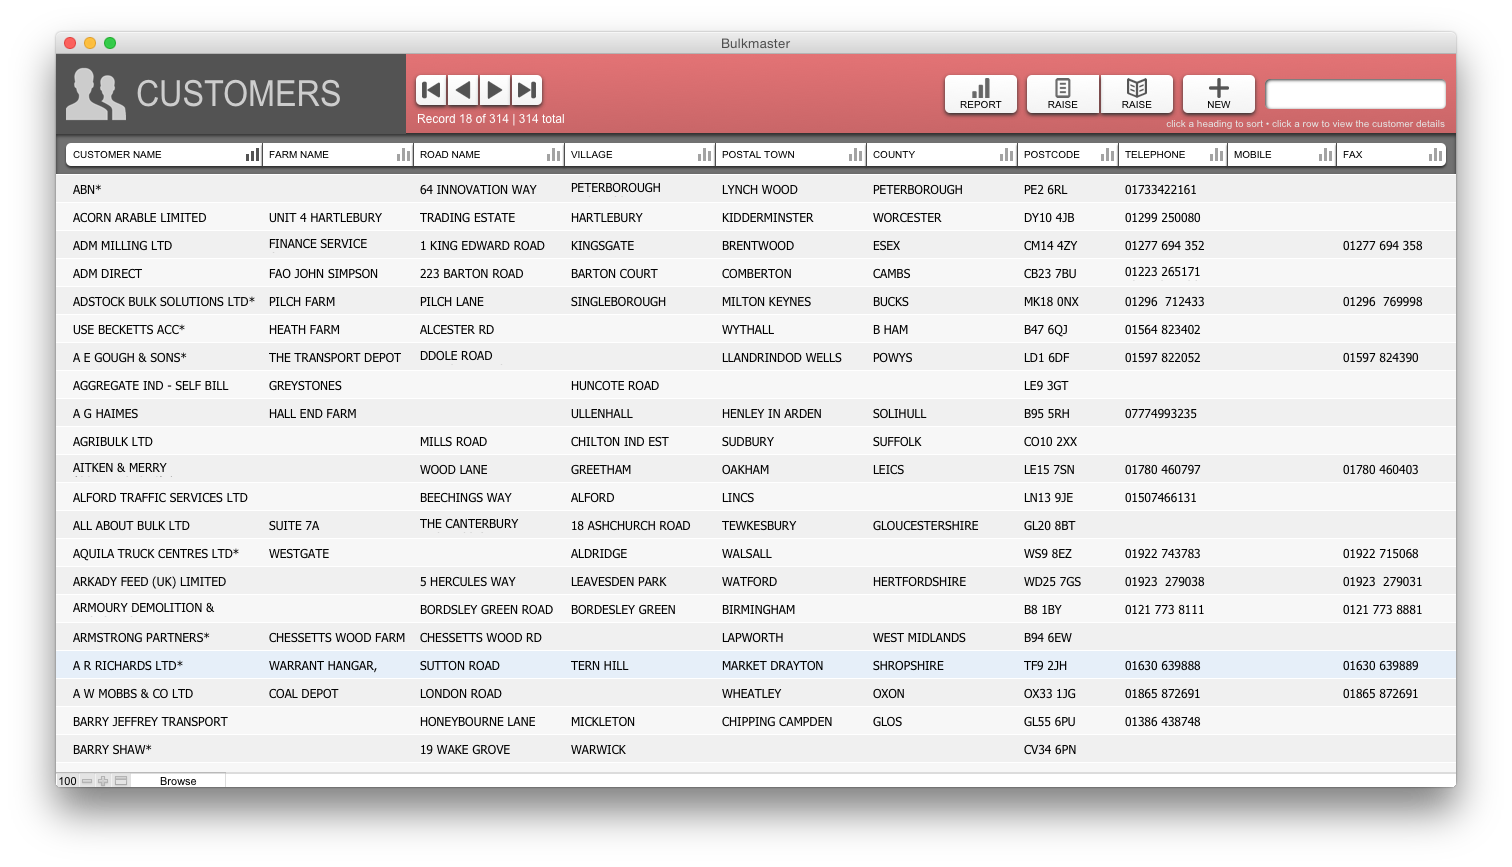Open ACORN ARABLE LIMITED customer
Screen dimensions: 1512x867
point(756,217)
